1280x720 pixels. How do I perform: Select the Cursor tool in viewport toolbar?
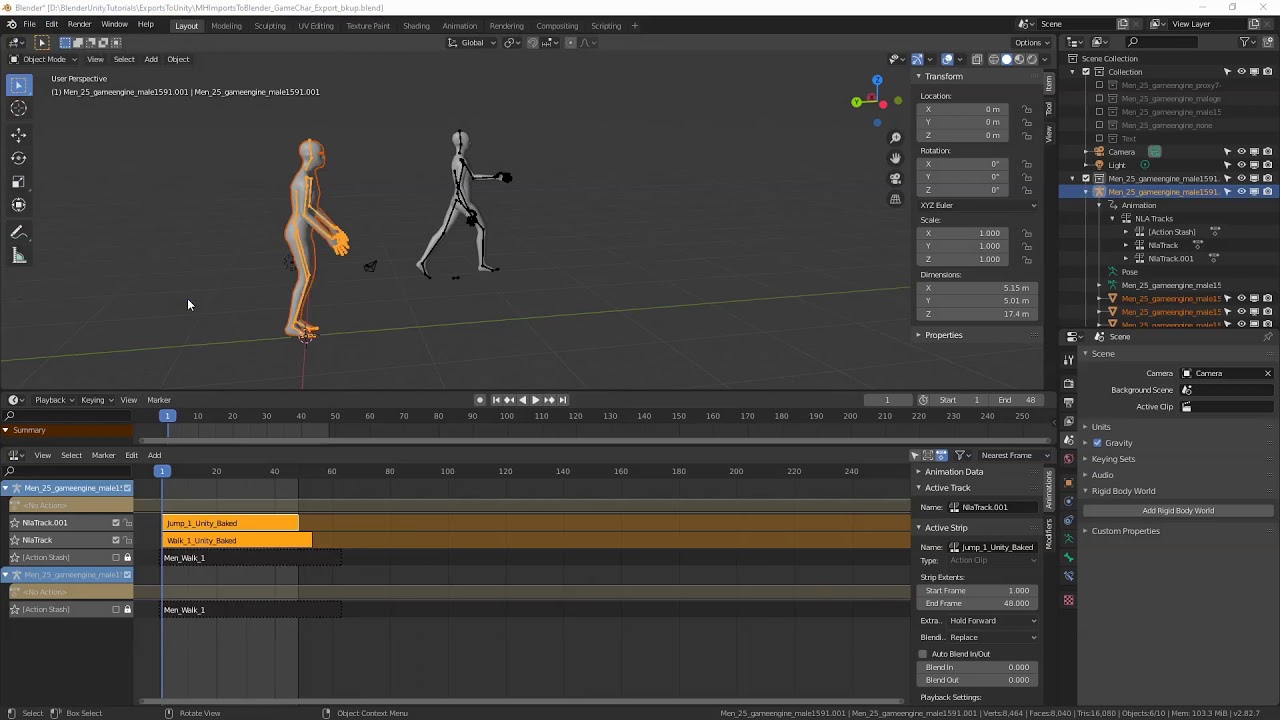18,108
